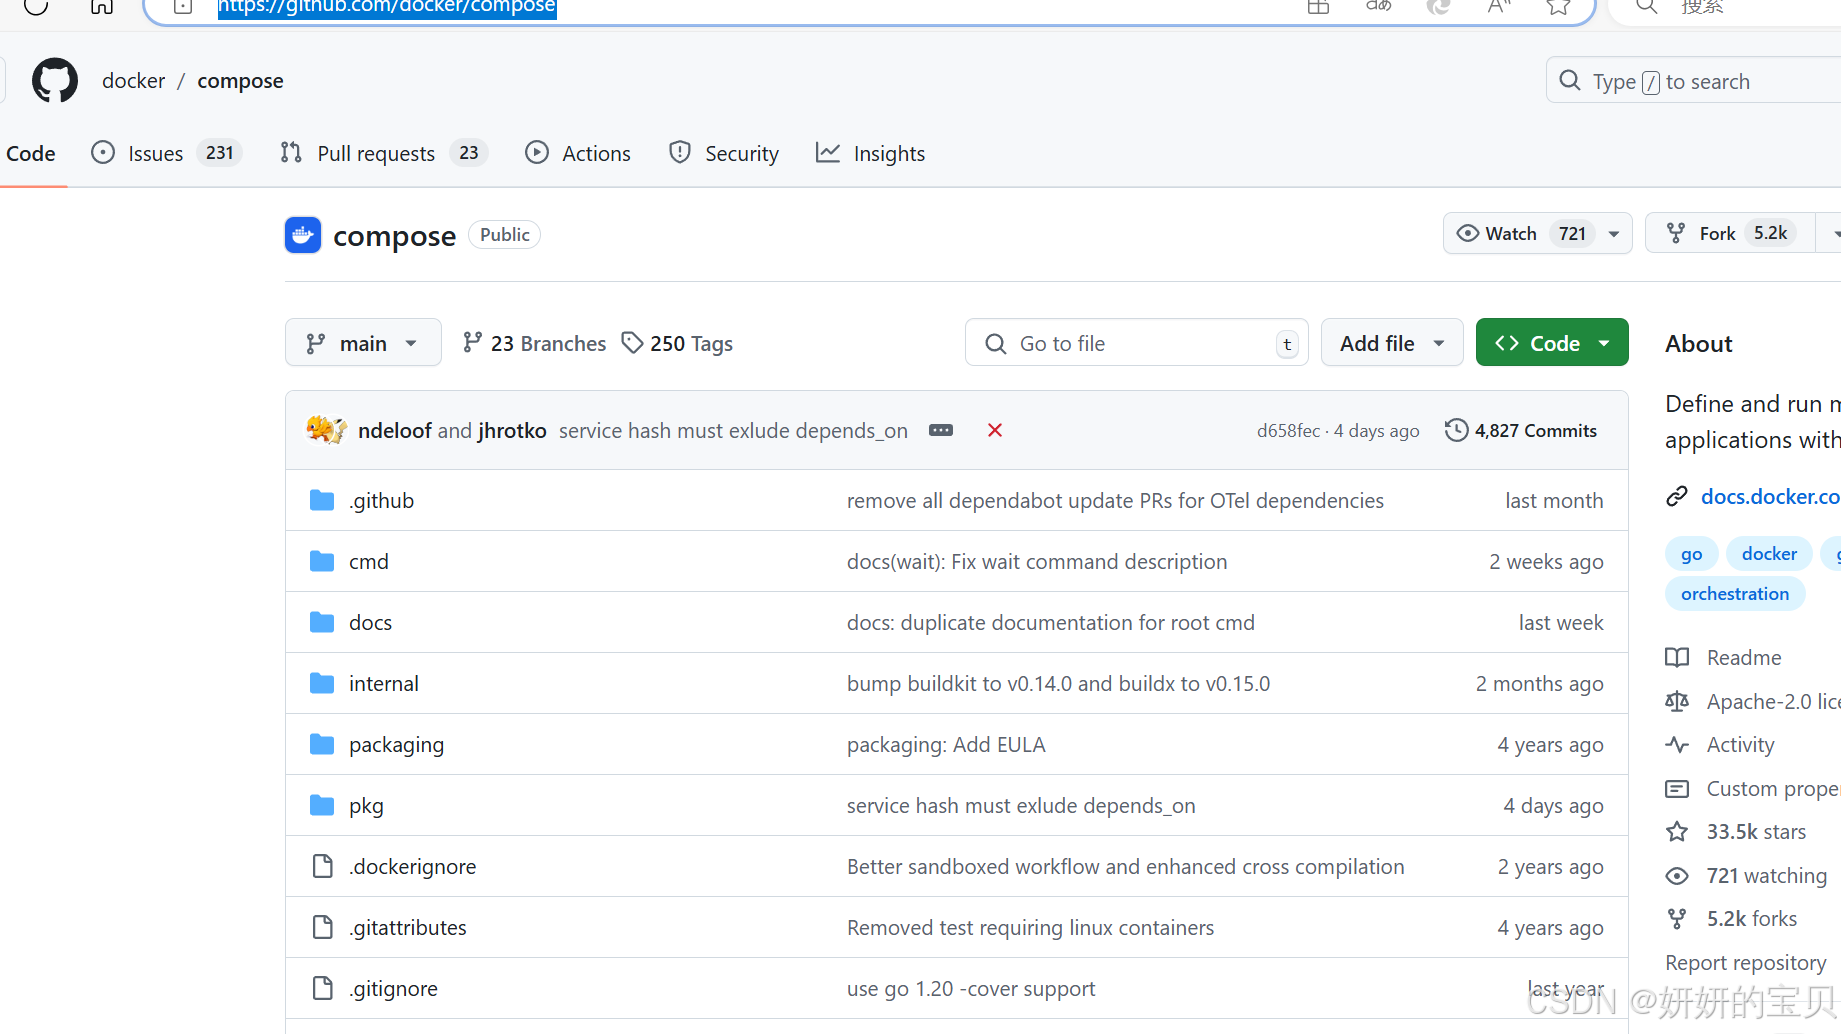Open the docs folder
The image size is (1841, 1034).
370,622
